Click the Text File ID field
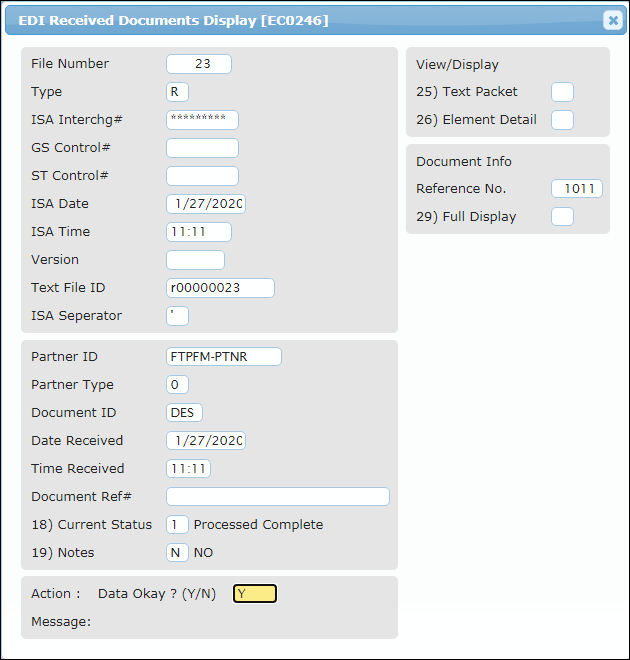Screen dimensions: 630x660 click(221, 288)
